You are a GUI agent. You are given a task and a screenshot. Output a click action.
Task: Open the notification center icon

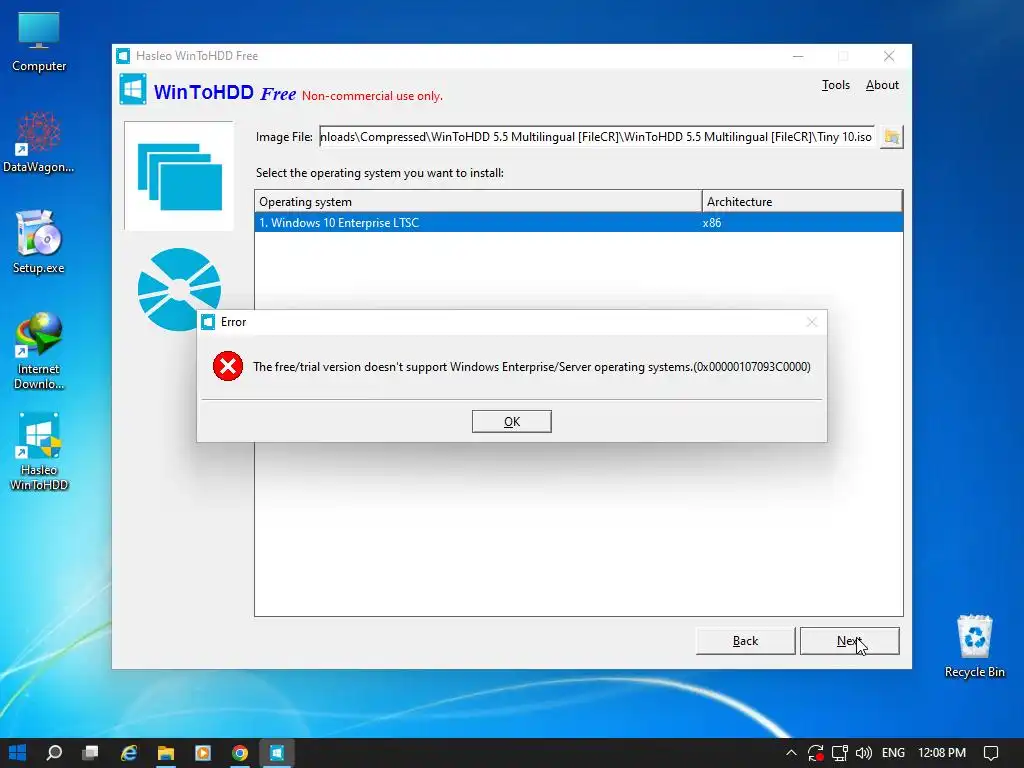point(991,753)
